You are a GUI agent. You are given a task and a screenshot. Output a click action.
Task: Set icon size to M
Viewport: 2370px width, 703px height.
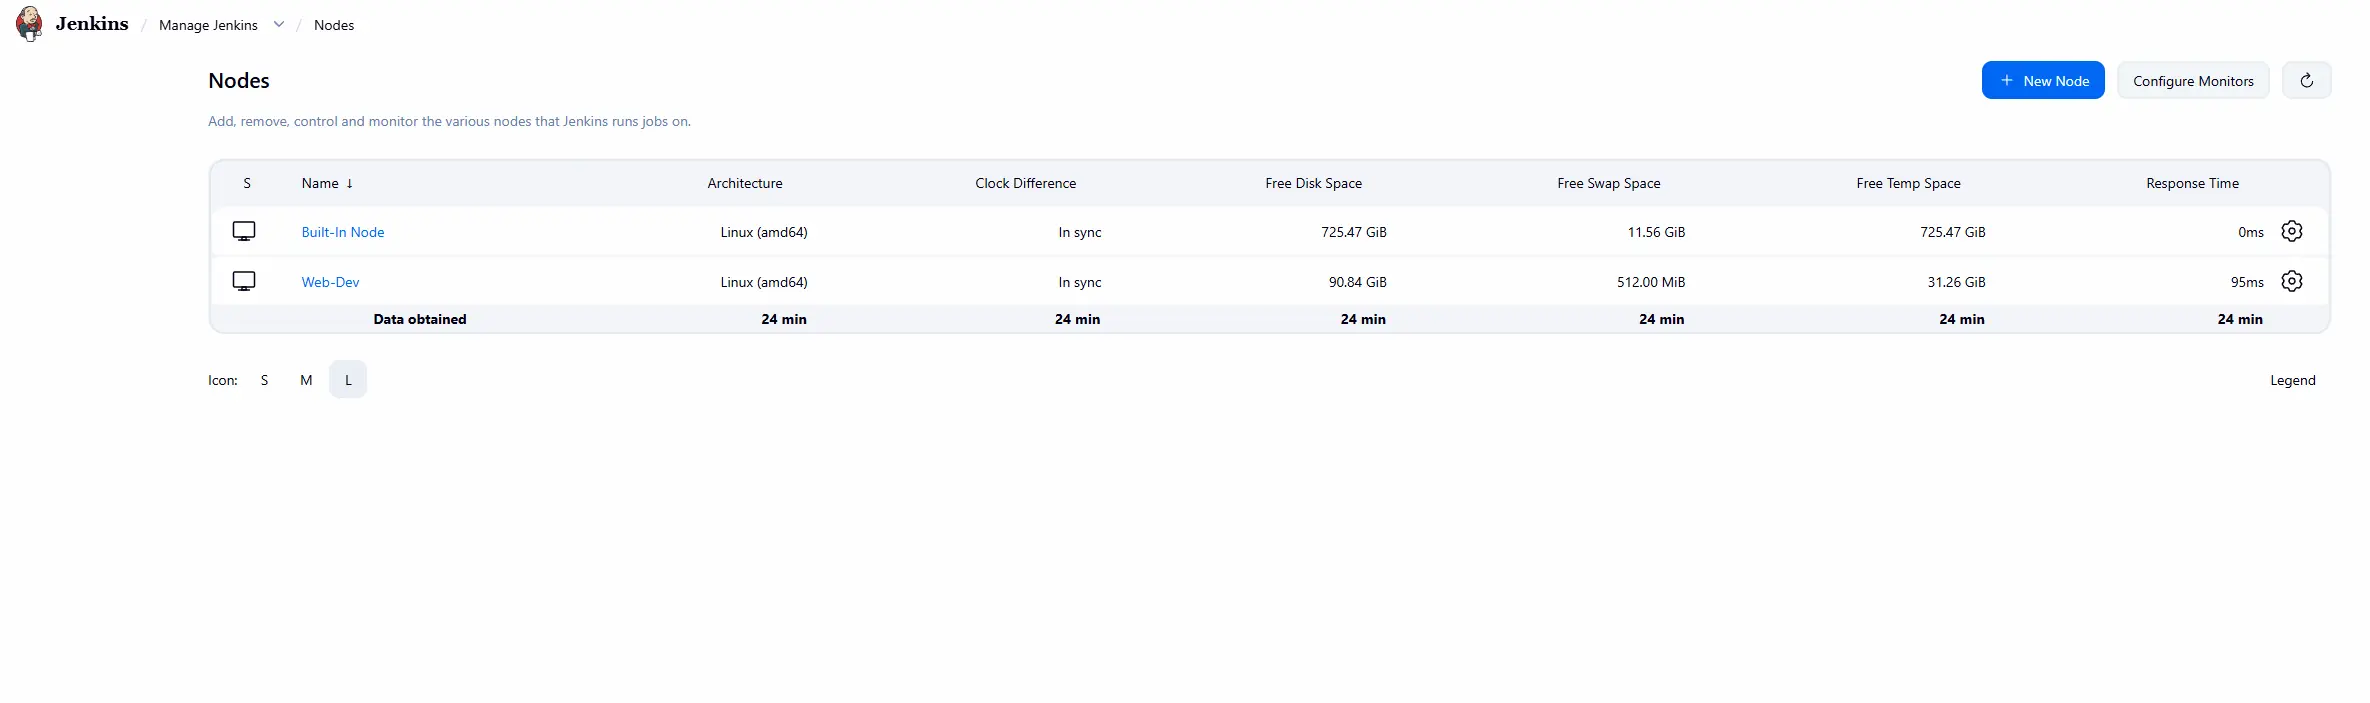(306, 380)
